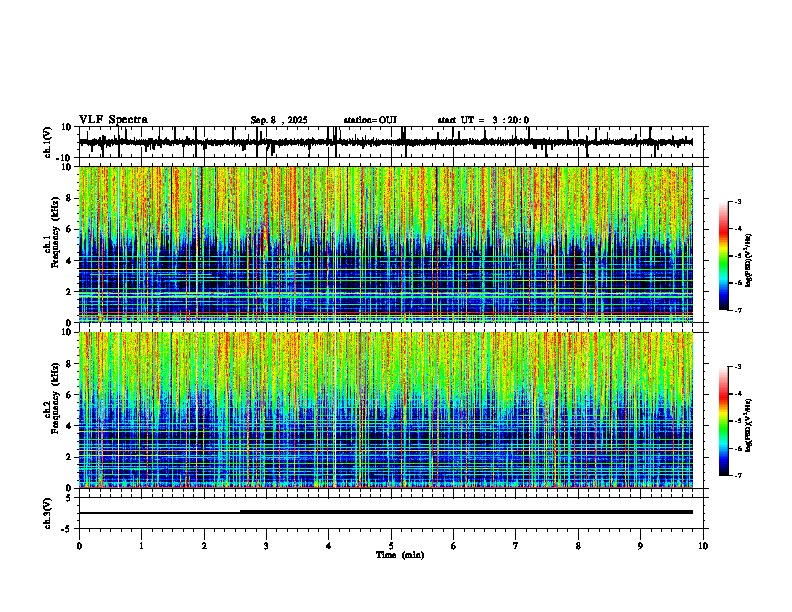The height and width of the screenshot is (612, 792).
Task: Click the ch.1 voltage waveform strip
Action: (393, 142)
